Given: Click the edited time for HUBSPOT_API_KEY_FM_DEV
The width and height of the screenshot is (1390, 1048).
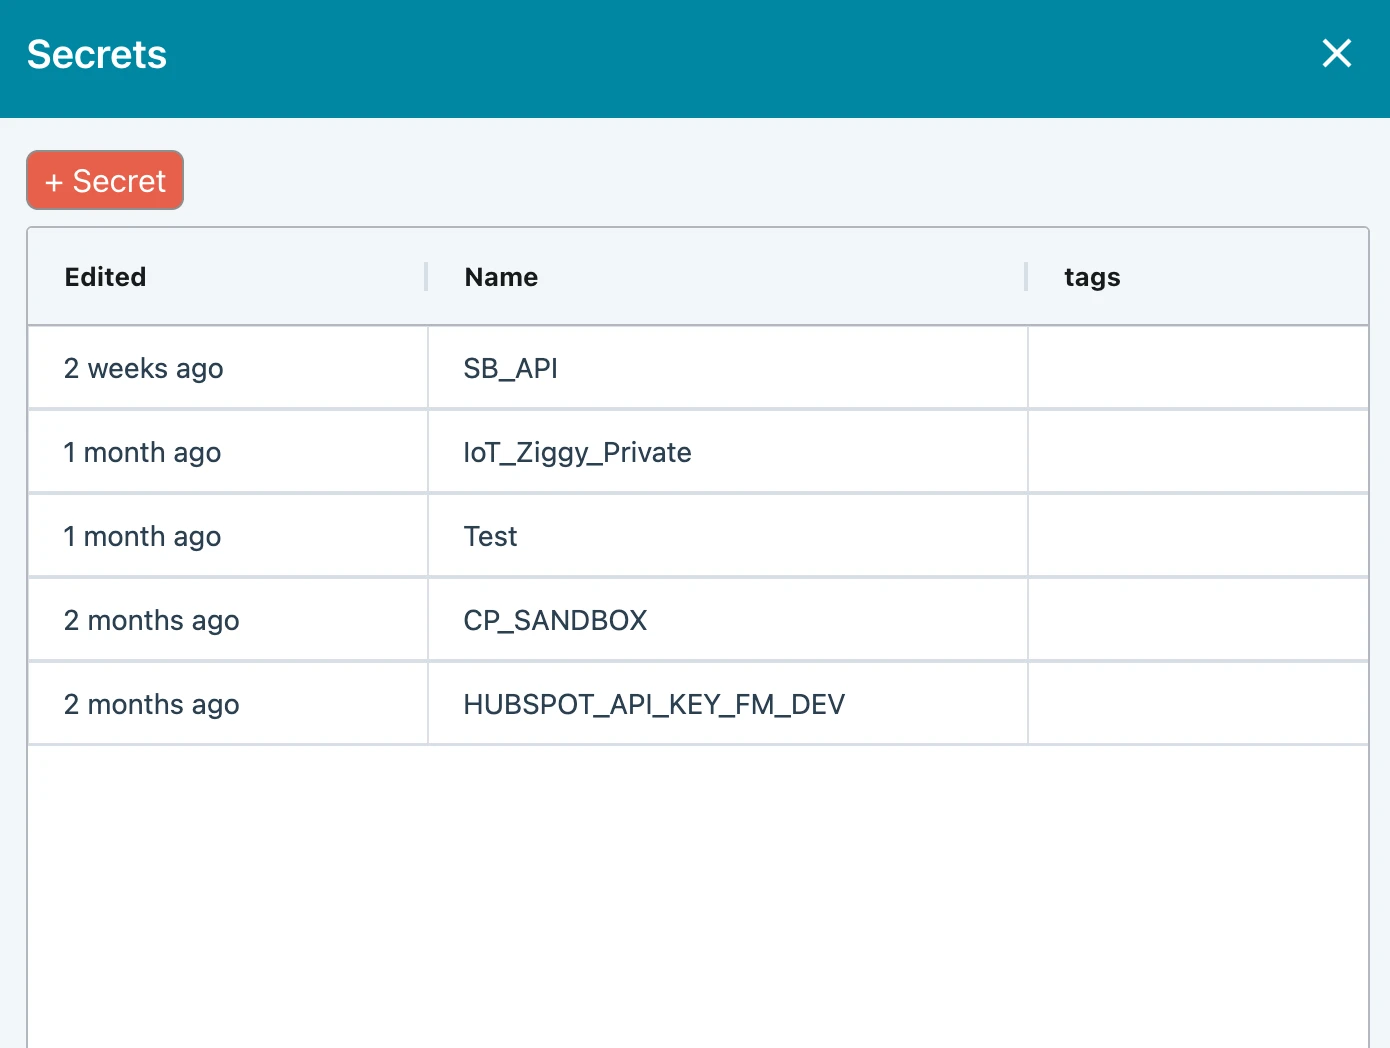Looking at the screenshot, I should pyautogui.click(x=151, y=705).
